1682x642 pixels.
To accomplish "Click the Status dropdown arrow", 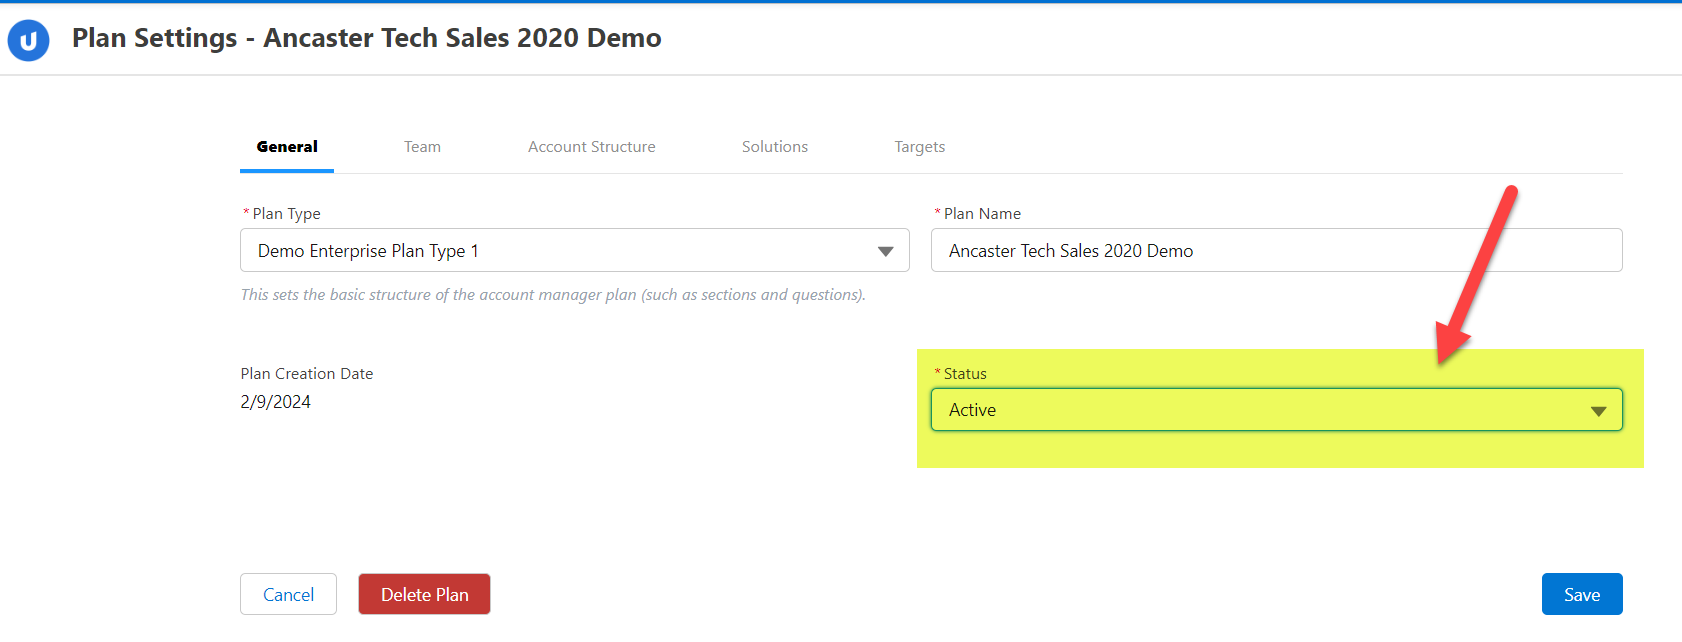I will click(x=1598, y=411).
